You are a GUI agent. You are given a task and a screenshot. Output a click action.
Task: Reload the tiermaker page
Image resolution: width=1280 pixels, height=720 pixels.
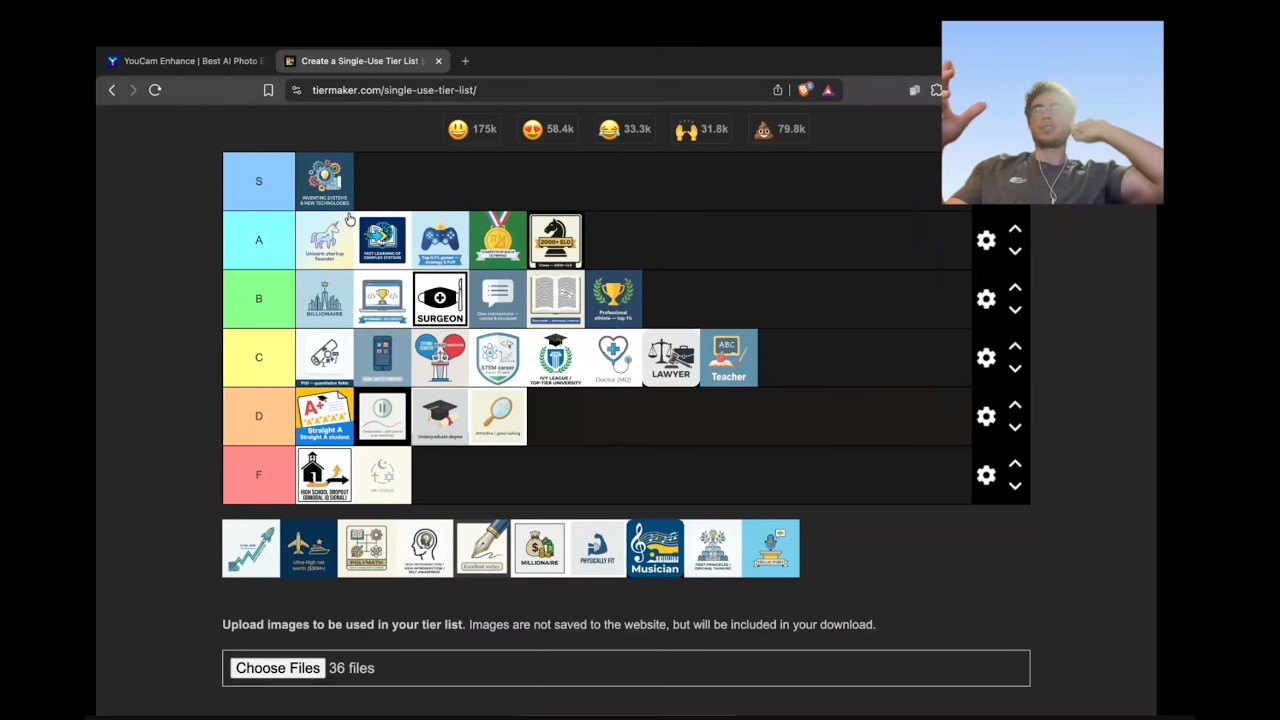155,90
